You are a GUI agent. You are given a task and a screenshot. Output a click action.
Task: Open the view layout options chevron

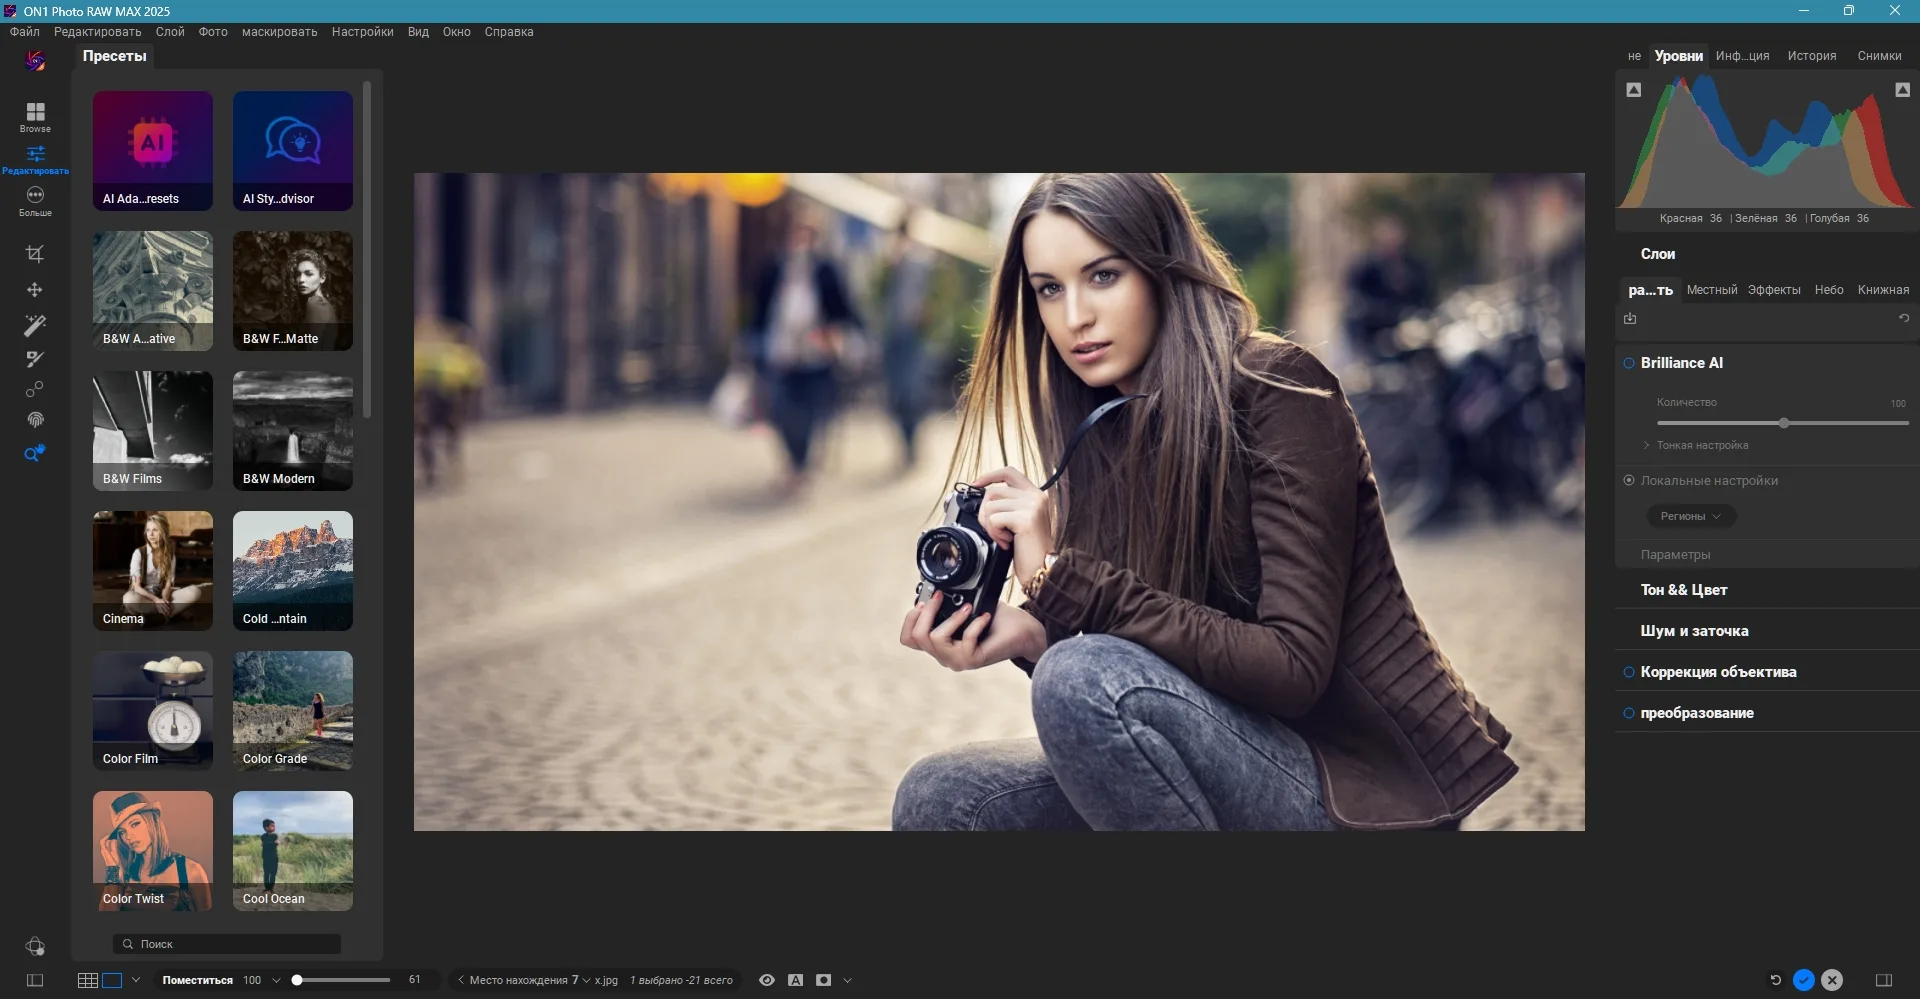(x=136, y=980)
